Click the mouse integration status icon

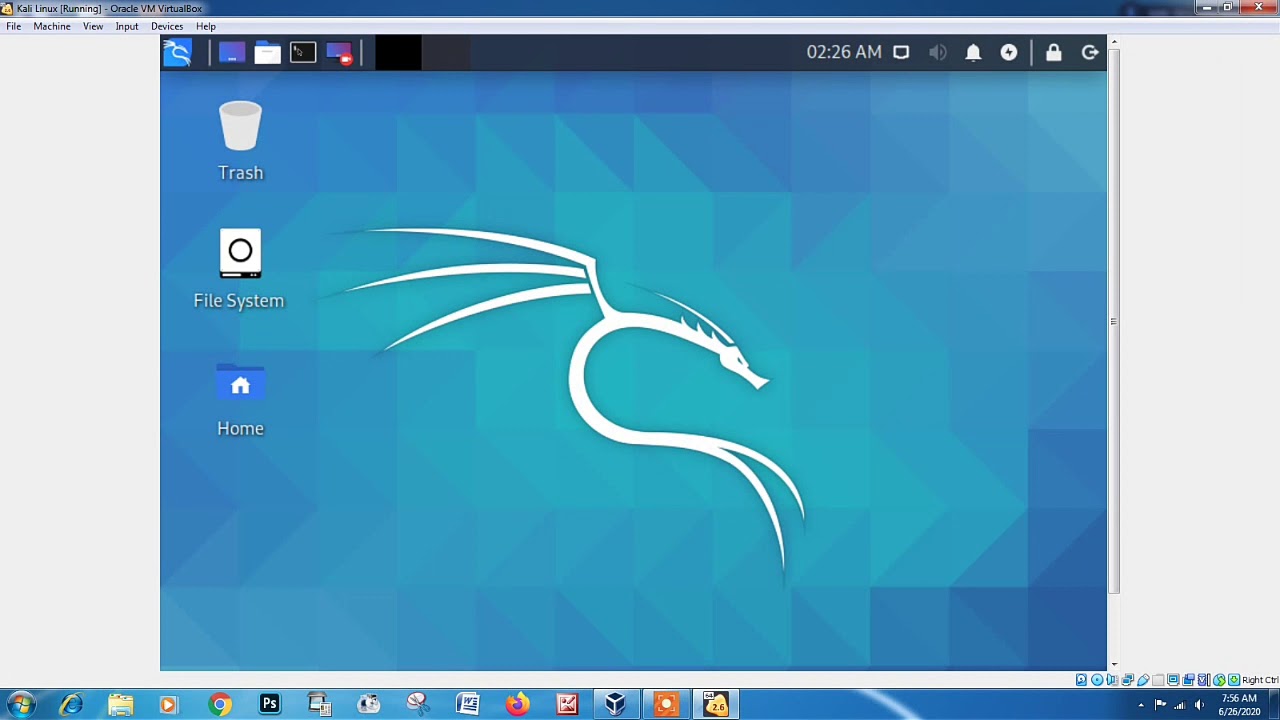[x=1219, y=680]
